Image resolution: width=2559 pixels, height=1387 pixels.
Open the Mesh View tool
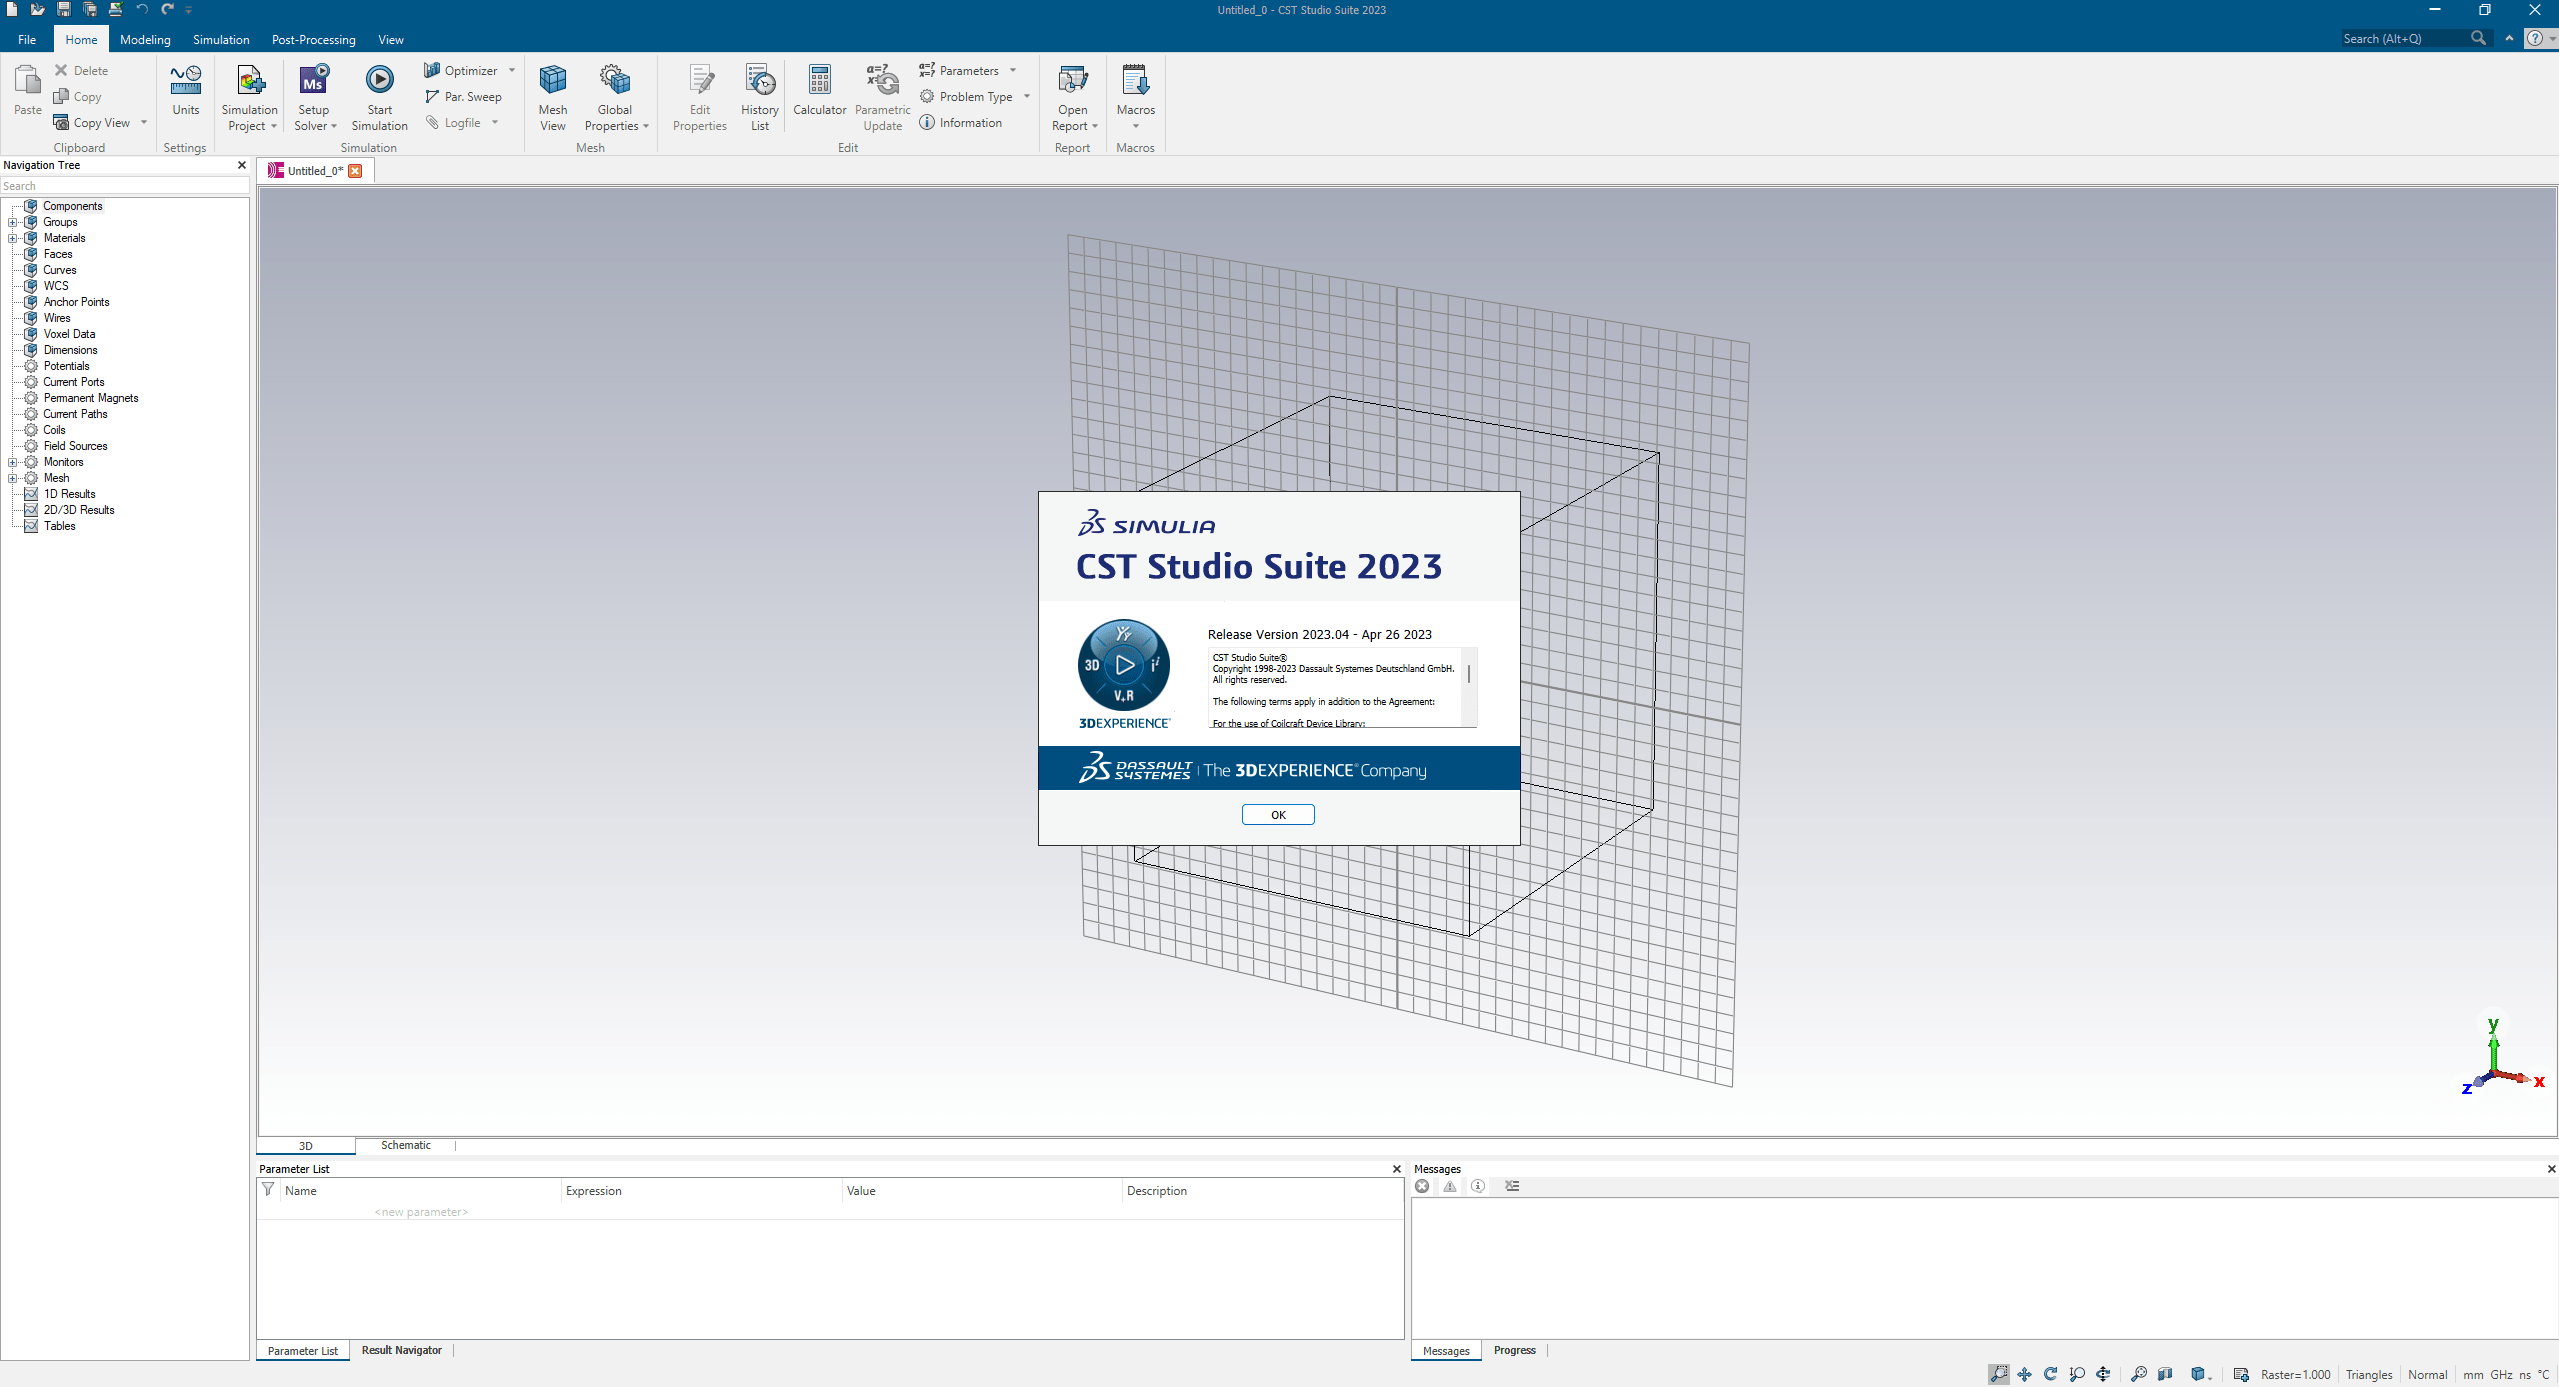click(553, 98)
